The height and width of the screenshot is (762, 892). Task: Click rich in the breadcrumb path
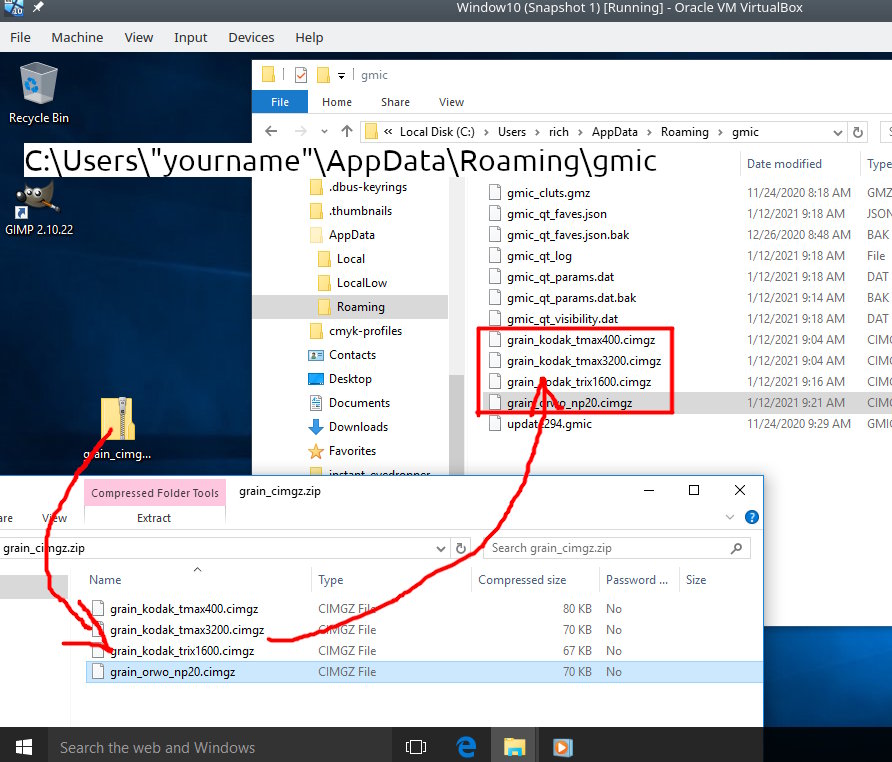[559, 132]
